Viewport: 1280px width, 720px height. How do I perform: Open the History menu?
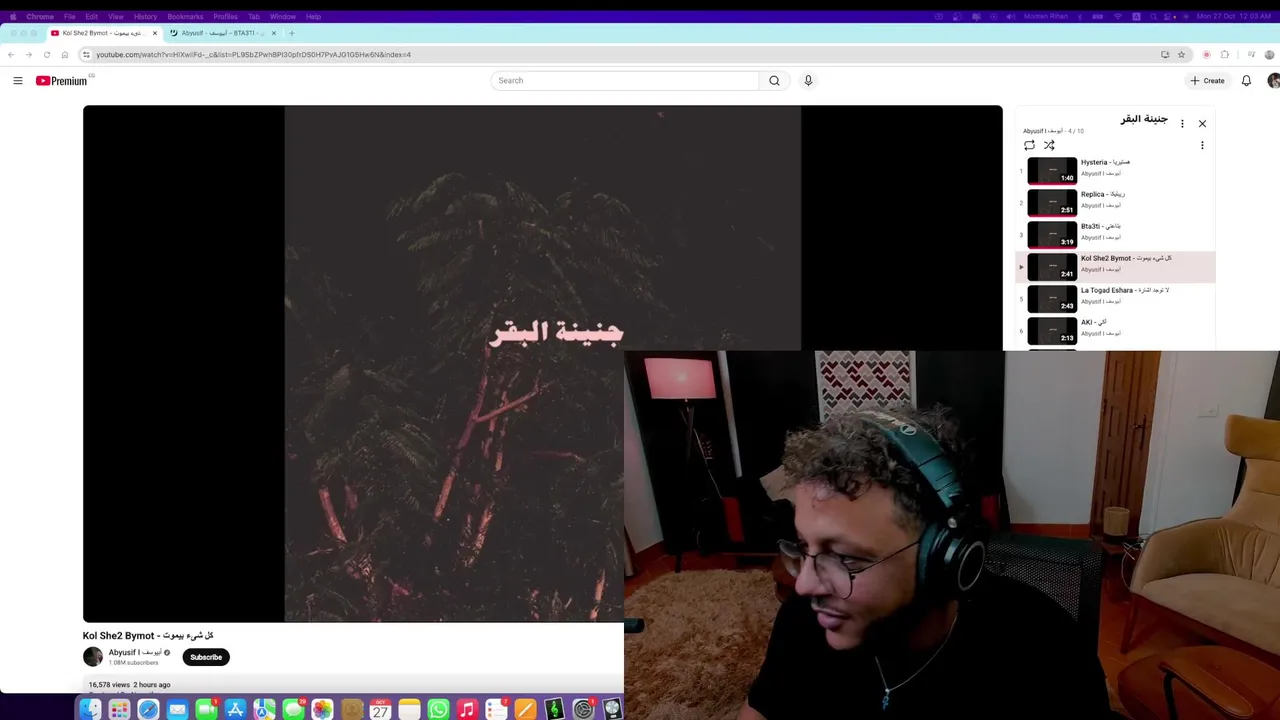click(145, 16)
